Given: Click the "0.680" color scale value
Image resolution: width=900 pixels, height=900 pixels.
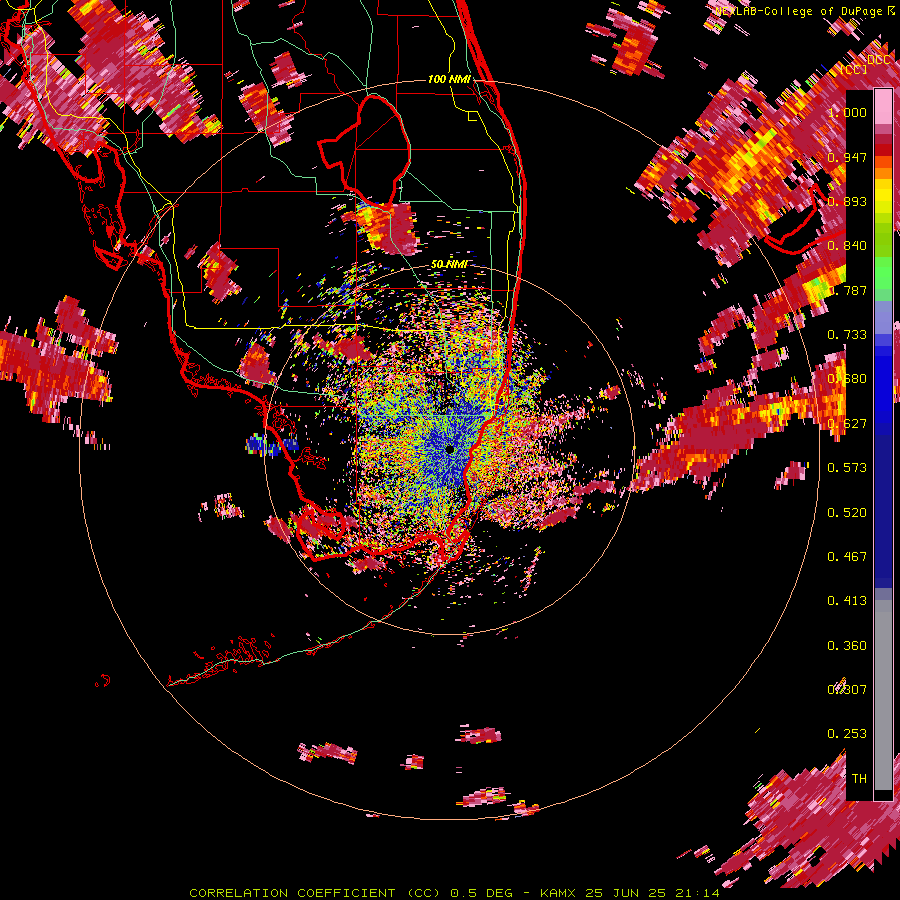Looking at the screenshot, I should click(847, 378).
